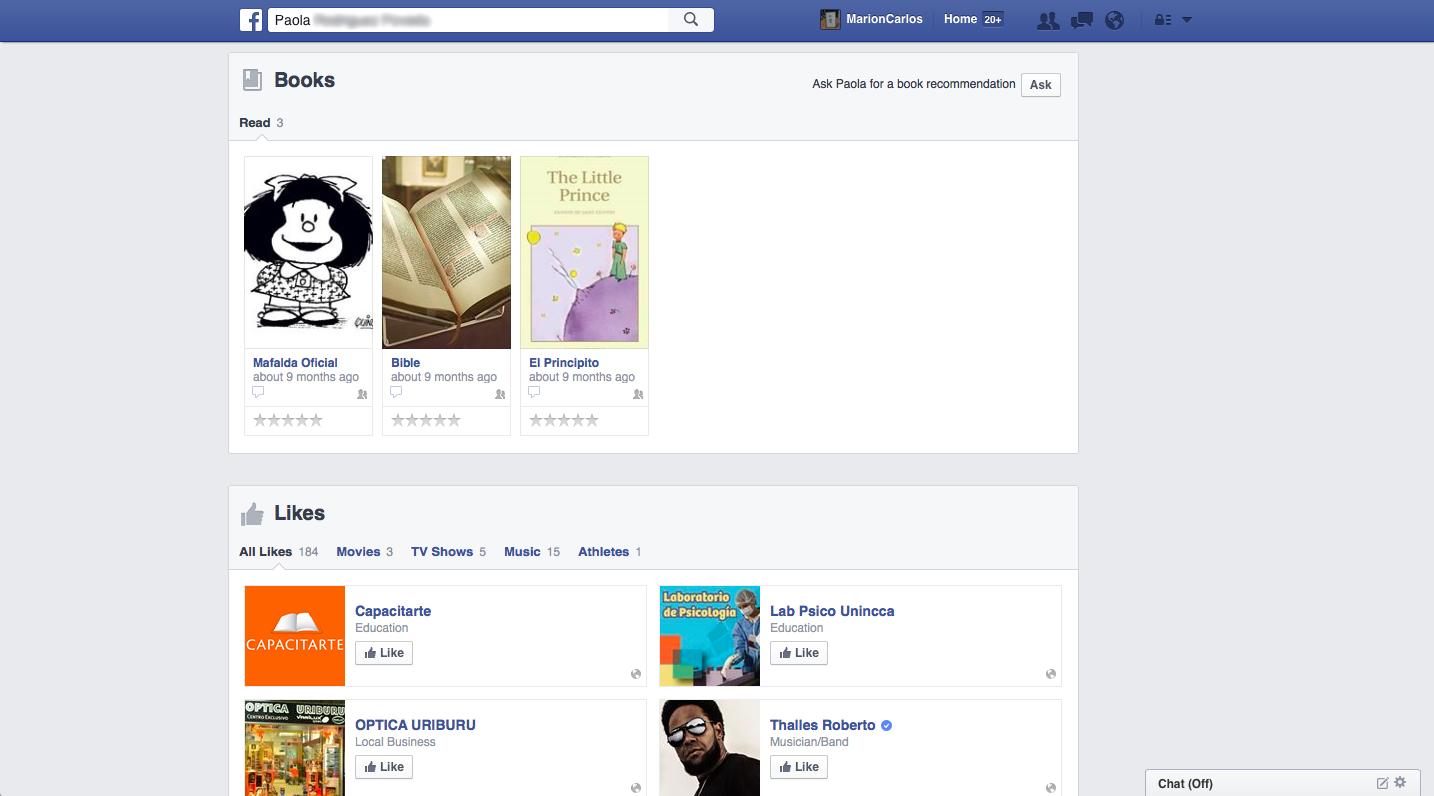1434x796 pixels.
Task: Click the Ask book recommendation button
Action: [x=1040, y=85]
